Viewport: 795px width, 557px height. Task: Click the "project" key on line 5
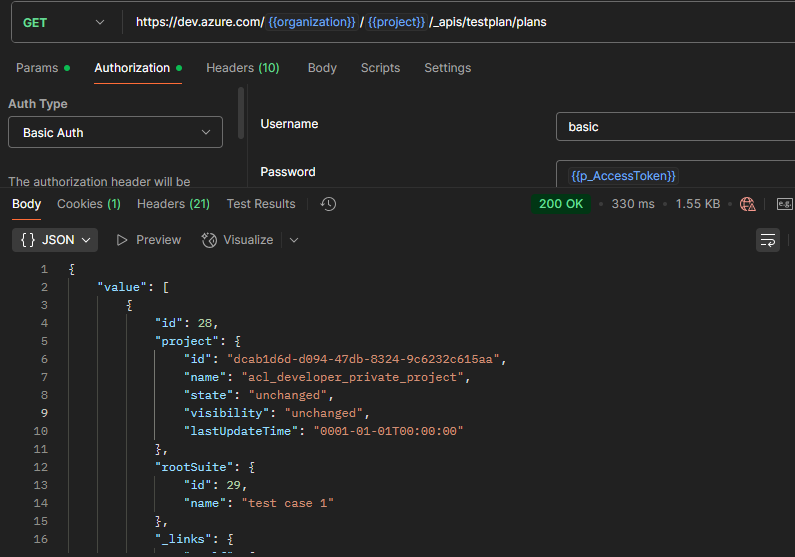point(187,341)
